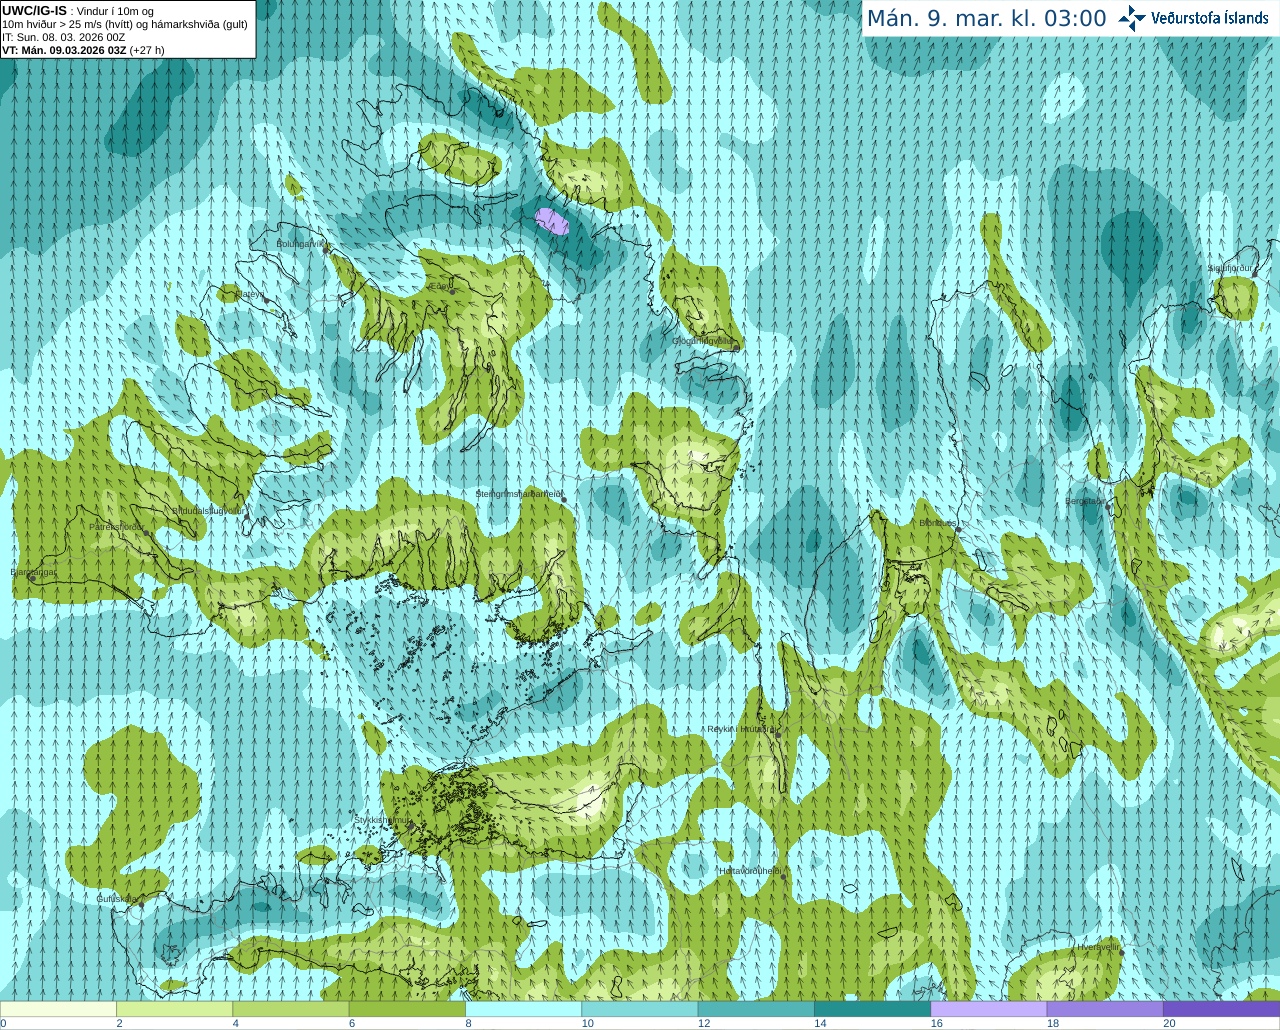Click the legend value 20

click(x=1169, y=1023)
